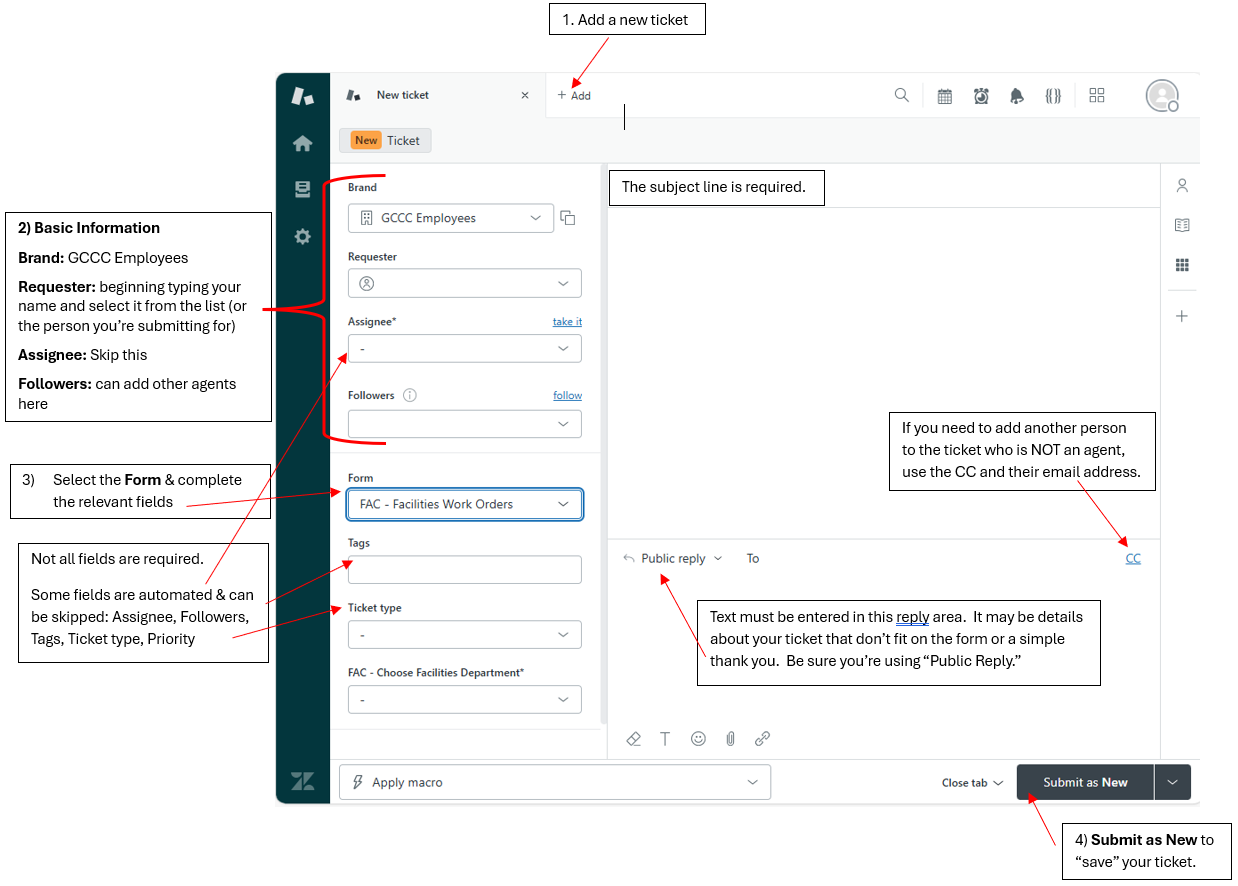Click the take it link beside Assignee

tap(567, 321)
